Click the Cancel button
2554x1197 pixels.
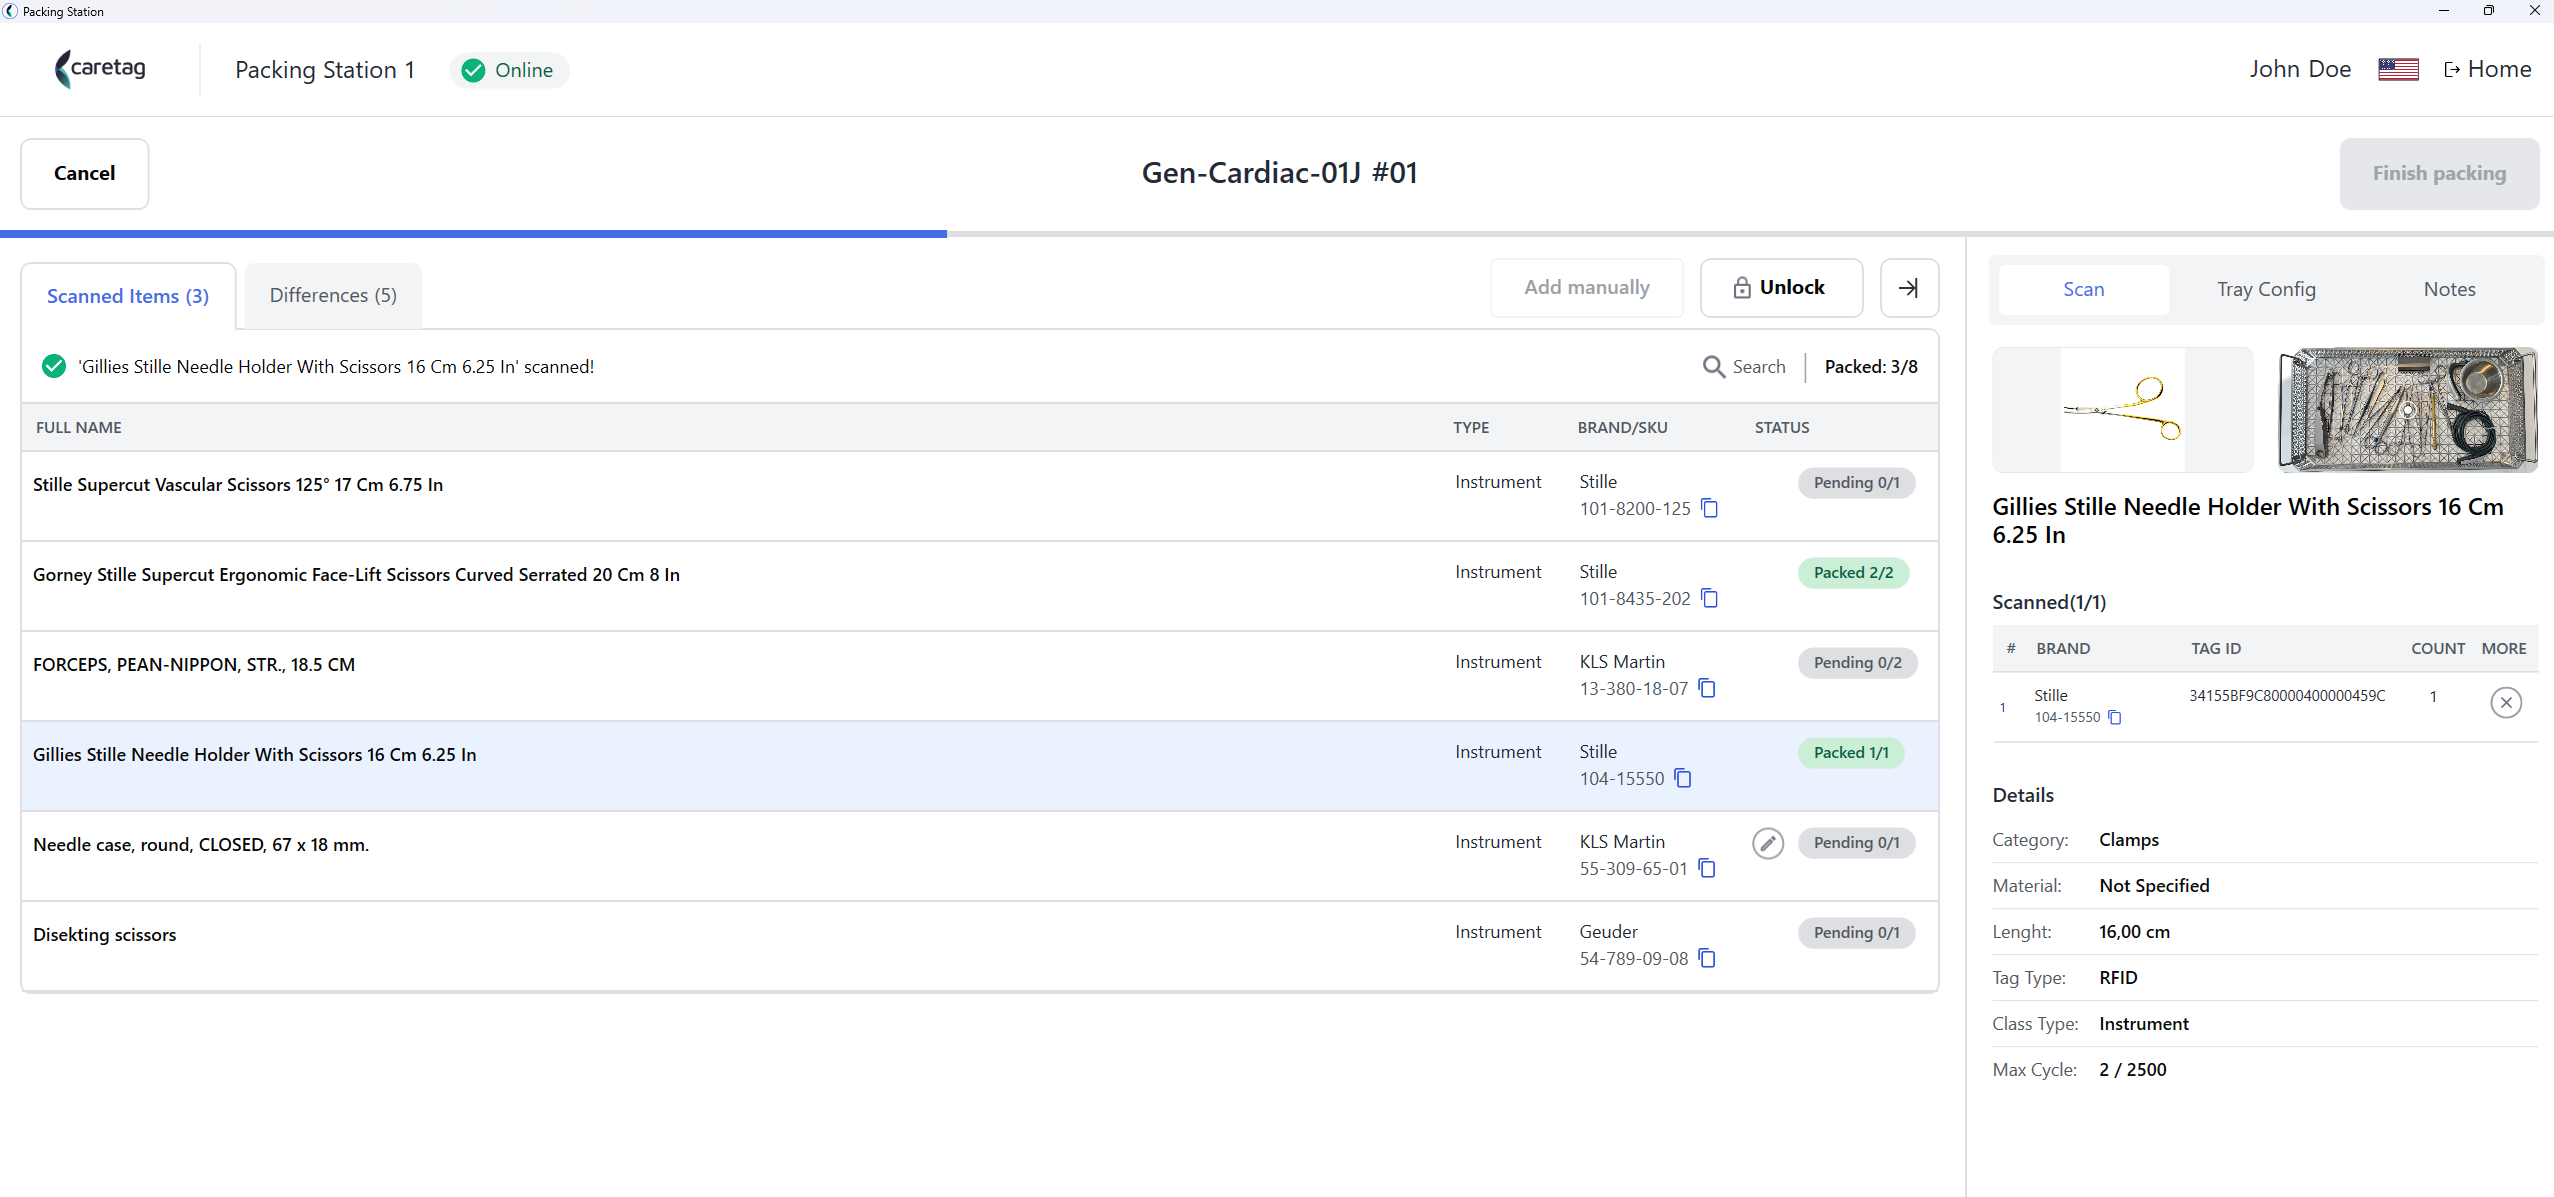(x=85, y=174)
